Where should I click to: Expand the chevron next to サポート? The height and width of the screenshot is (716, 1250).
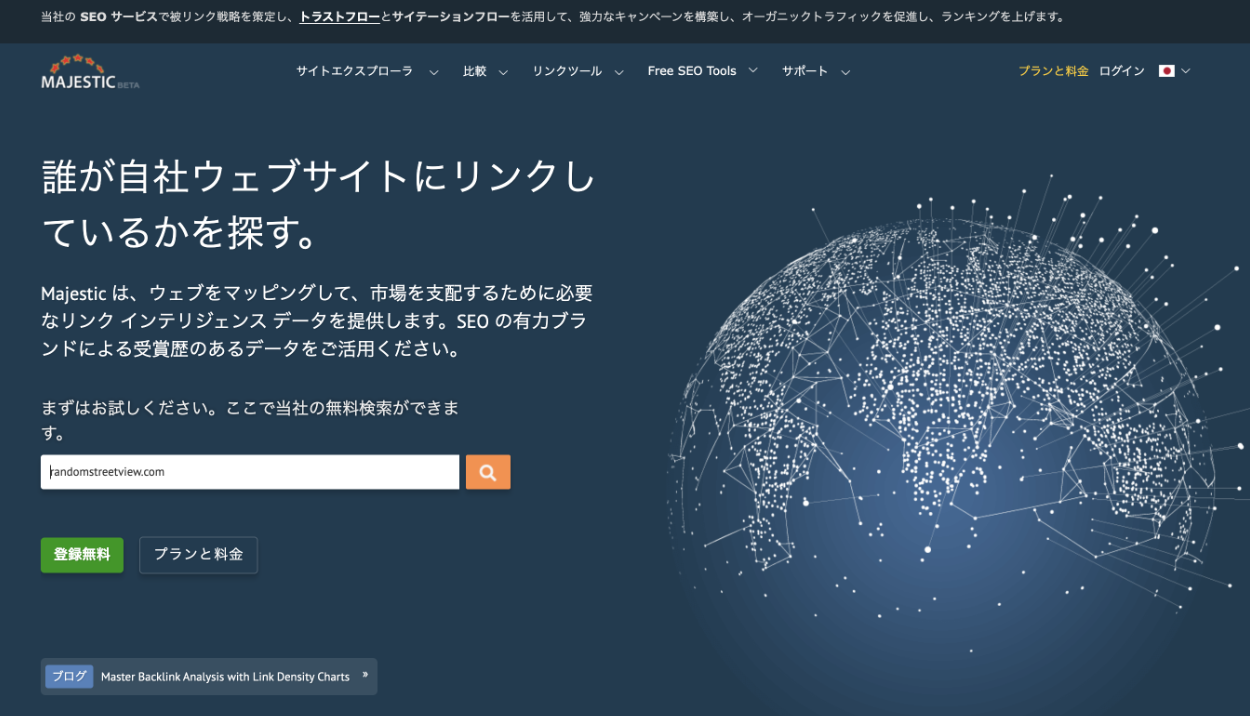tap(845, 72)
